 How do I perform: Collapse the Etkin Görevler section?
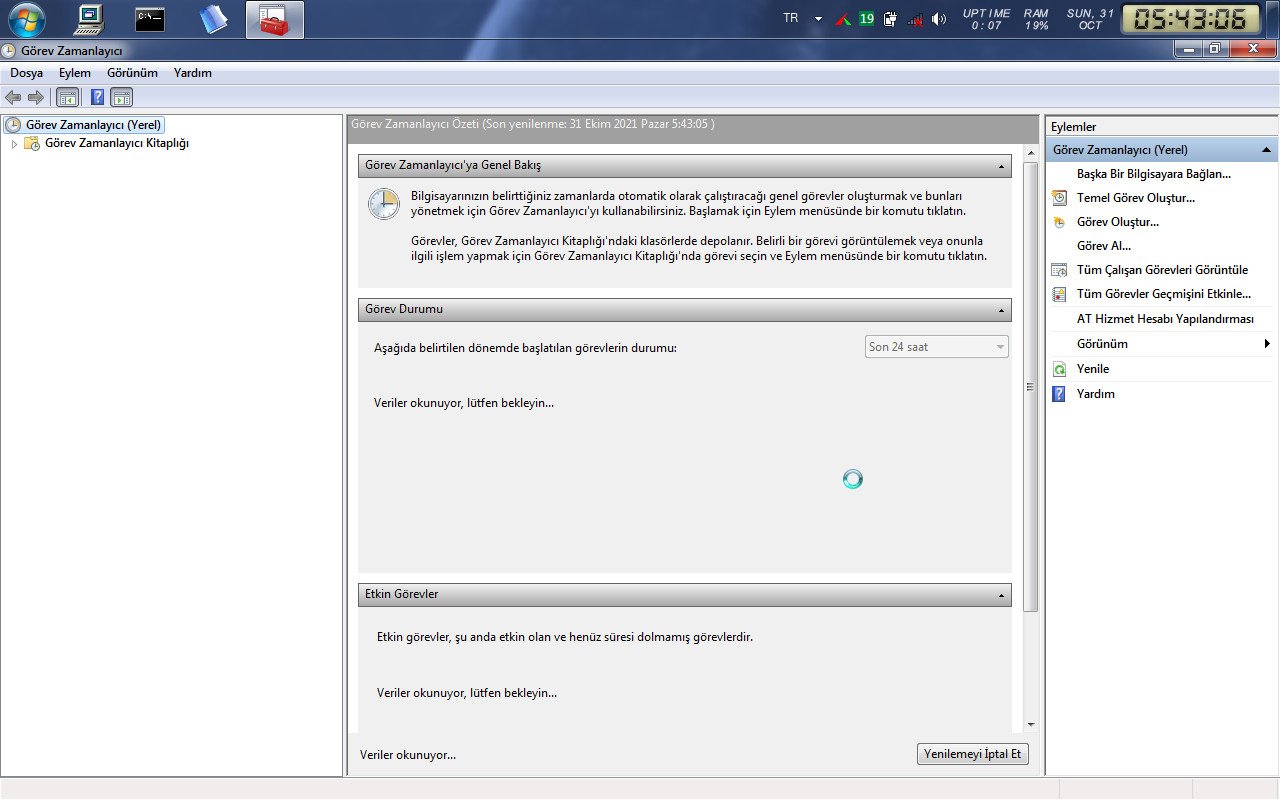1001,595
